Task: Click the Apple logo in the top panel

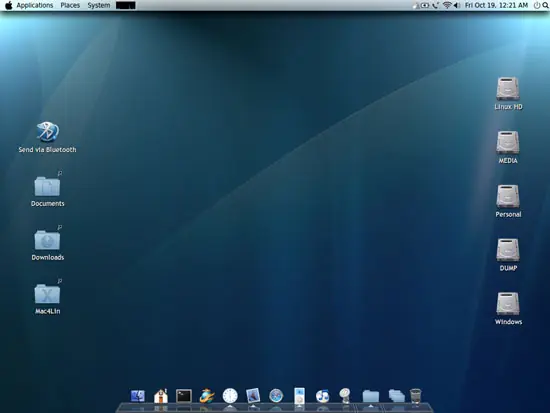Action: coord(8,5)
